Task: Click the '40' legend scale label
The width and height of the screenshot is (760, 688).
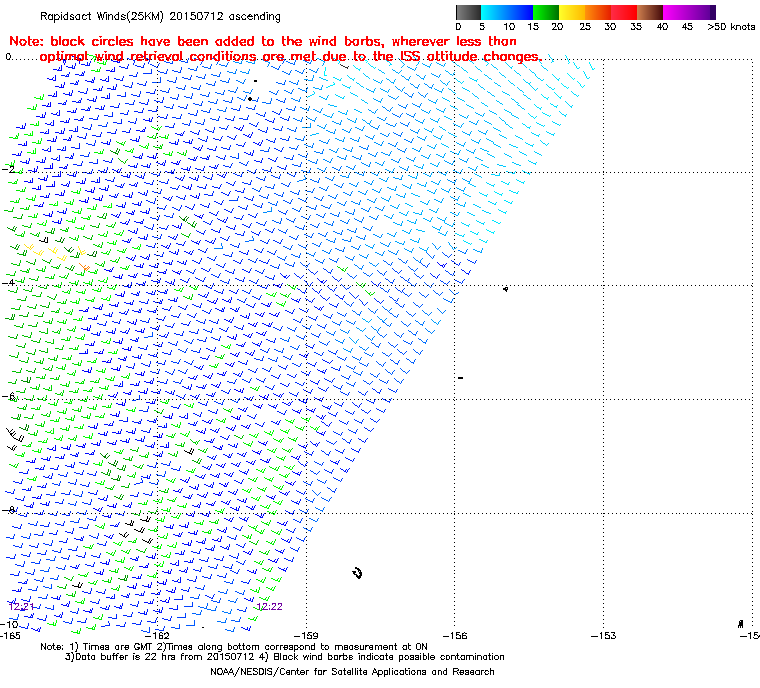Action: click(x=663, y=27)
